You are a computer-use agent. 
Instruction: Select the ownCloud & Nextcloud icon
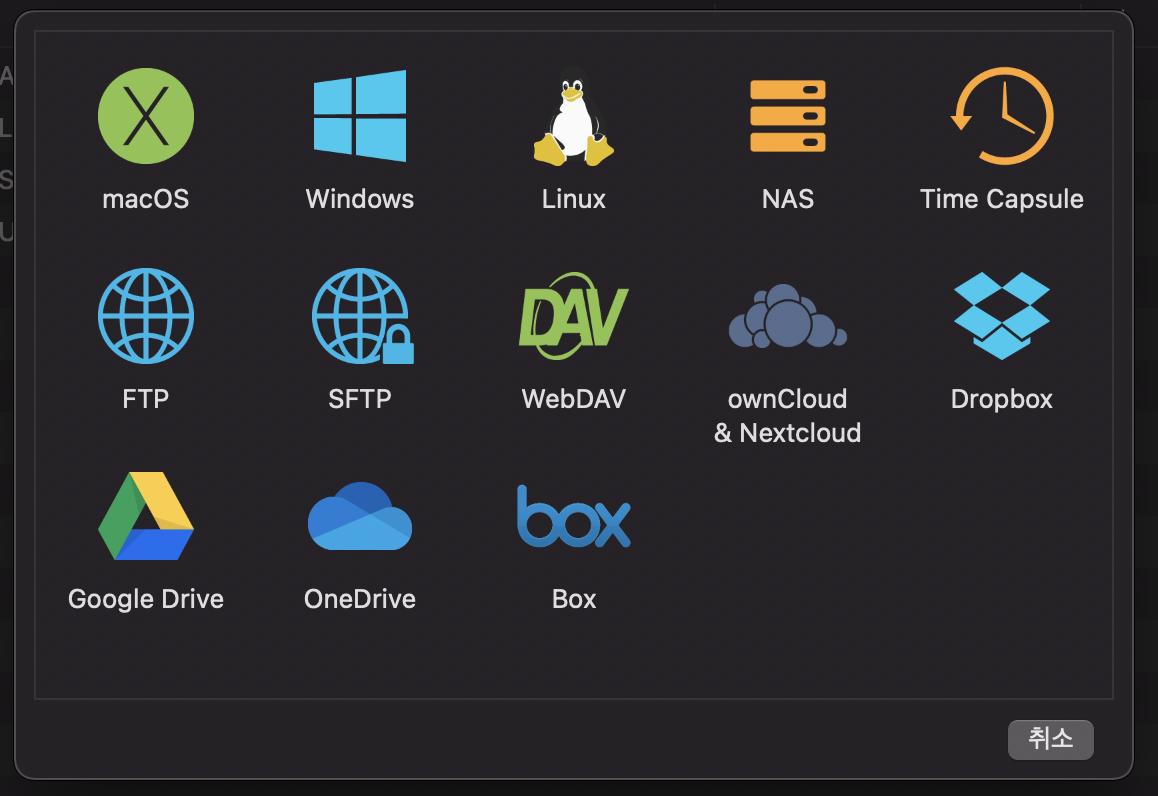(x=788, y=316)
